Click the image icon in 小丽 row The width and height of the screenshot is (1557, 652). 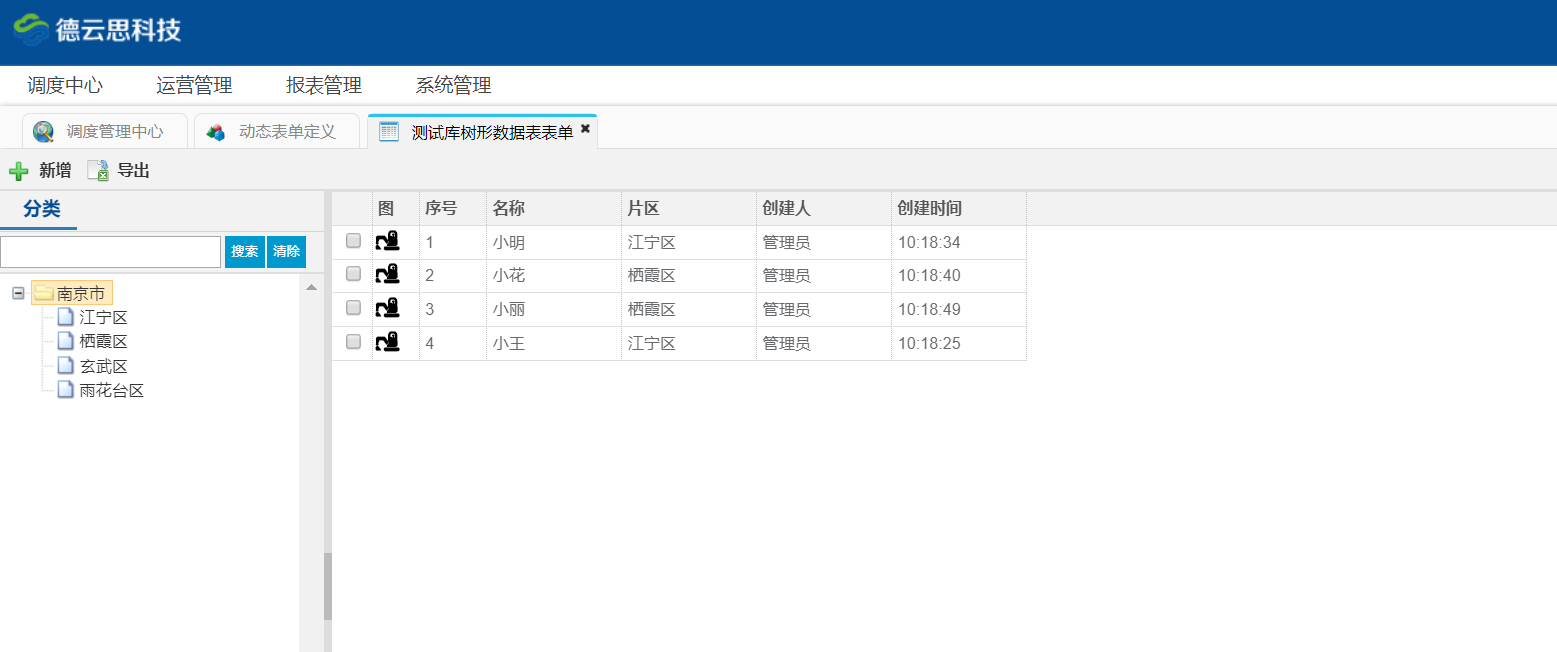pos(387,309)
